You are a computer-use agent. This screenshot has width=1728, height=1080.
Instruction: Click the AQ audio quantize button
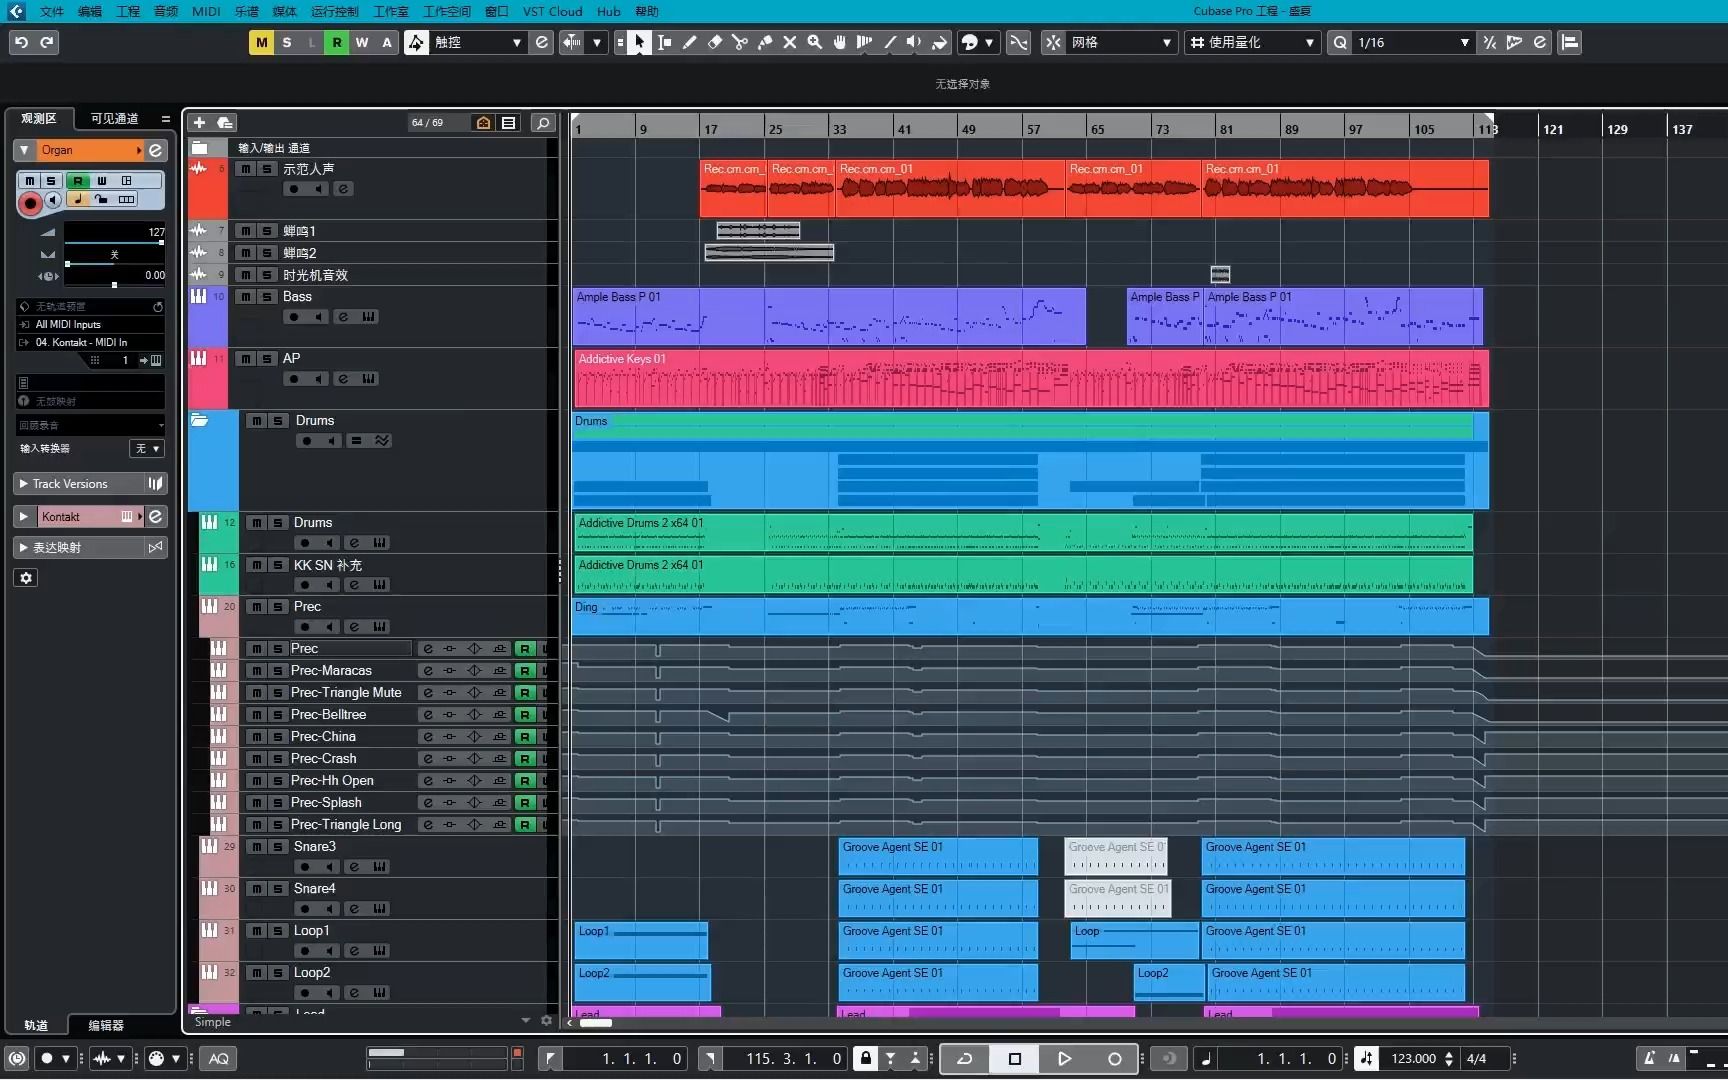[x=218, y=1058]
